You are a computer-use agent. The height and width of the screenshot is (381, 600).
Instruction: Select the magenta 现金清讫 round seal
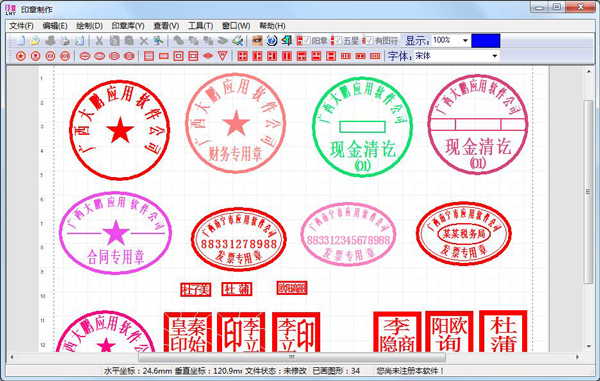click(x=478, y=124)
